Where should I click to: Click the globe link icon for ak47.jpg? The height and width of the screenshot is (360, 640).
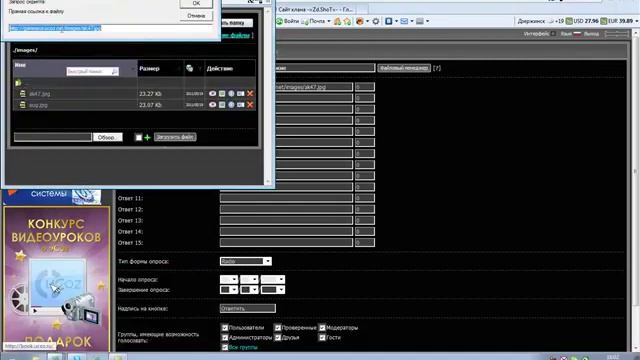231,93
